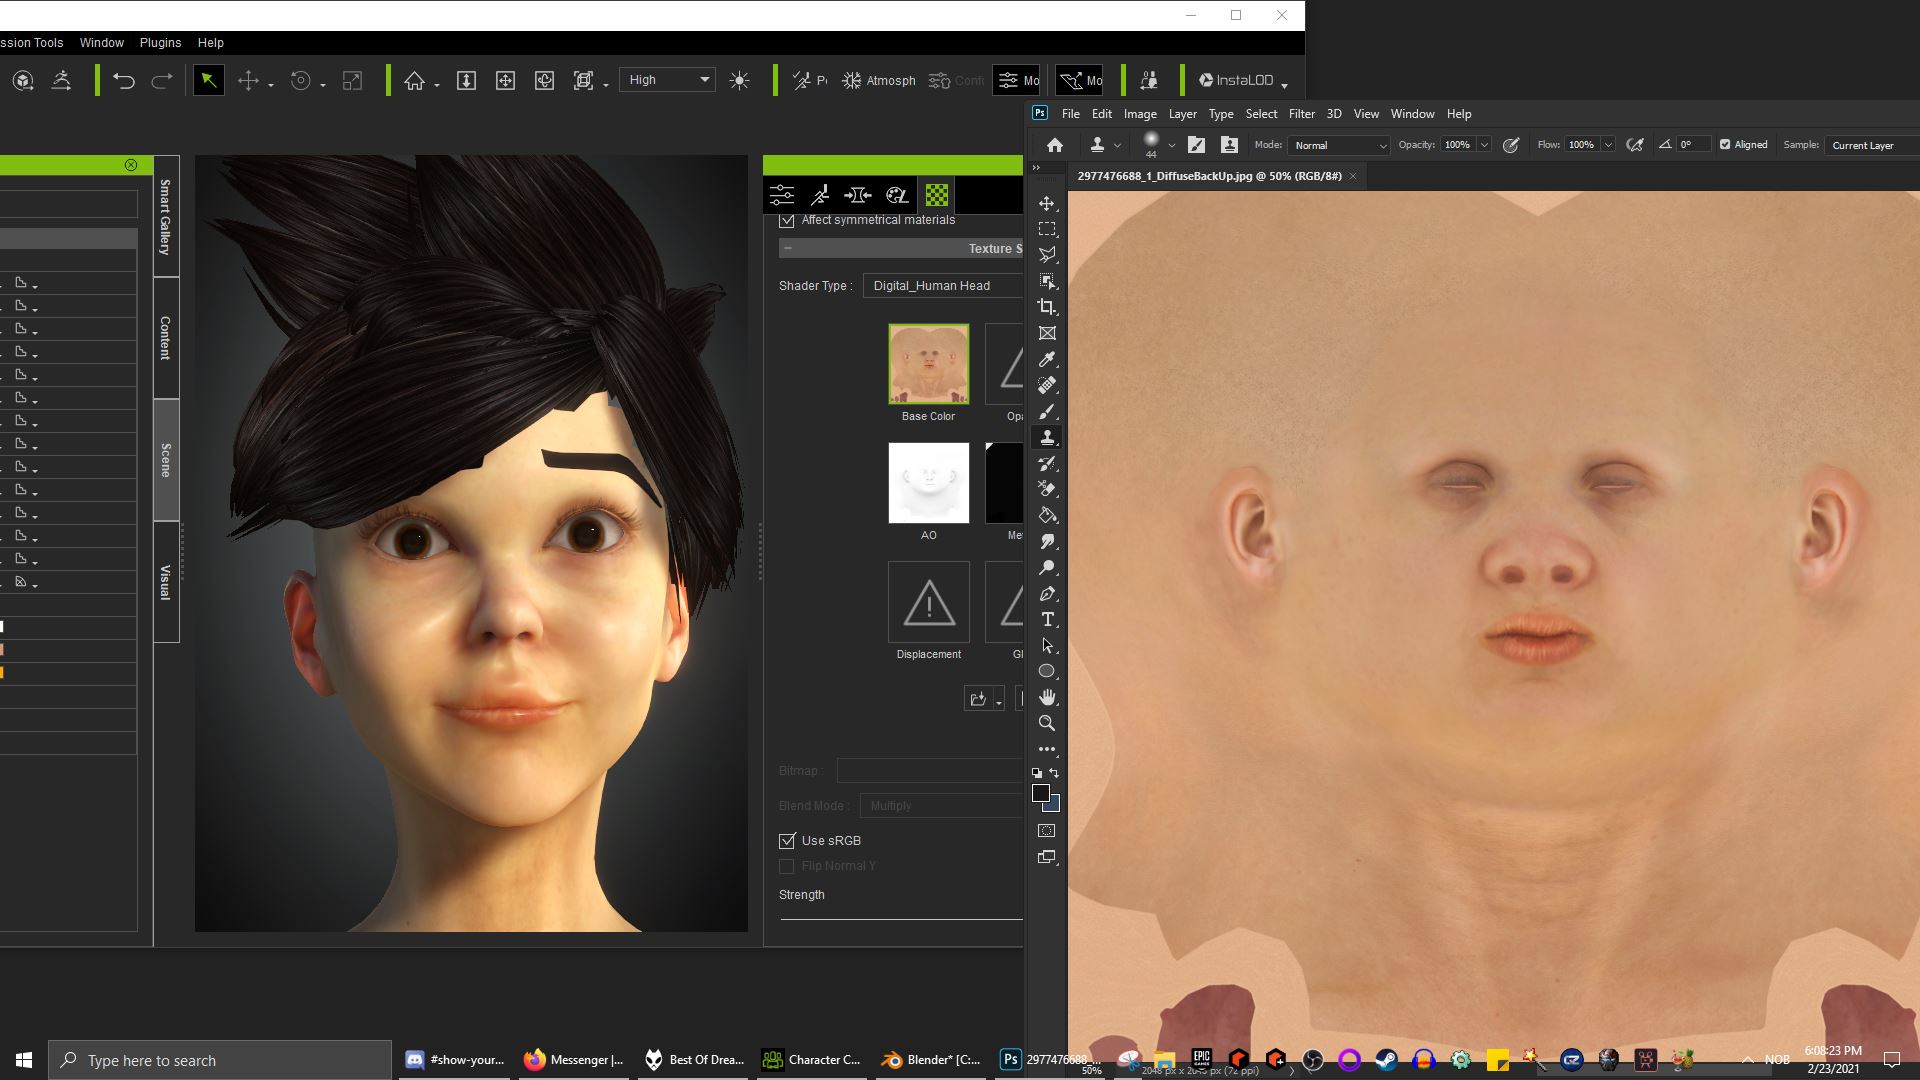The width and height of the screenshot is (1920, 1080).
Task: Open Plugins menu in Character Creator
Action: pyautogui.click(x=160, y=43)
